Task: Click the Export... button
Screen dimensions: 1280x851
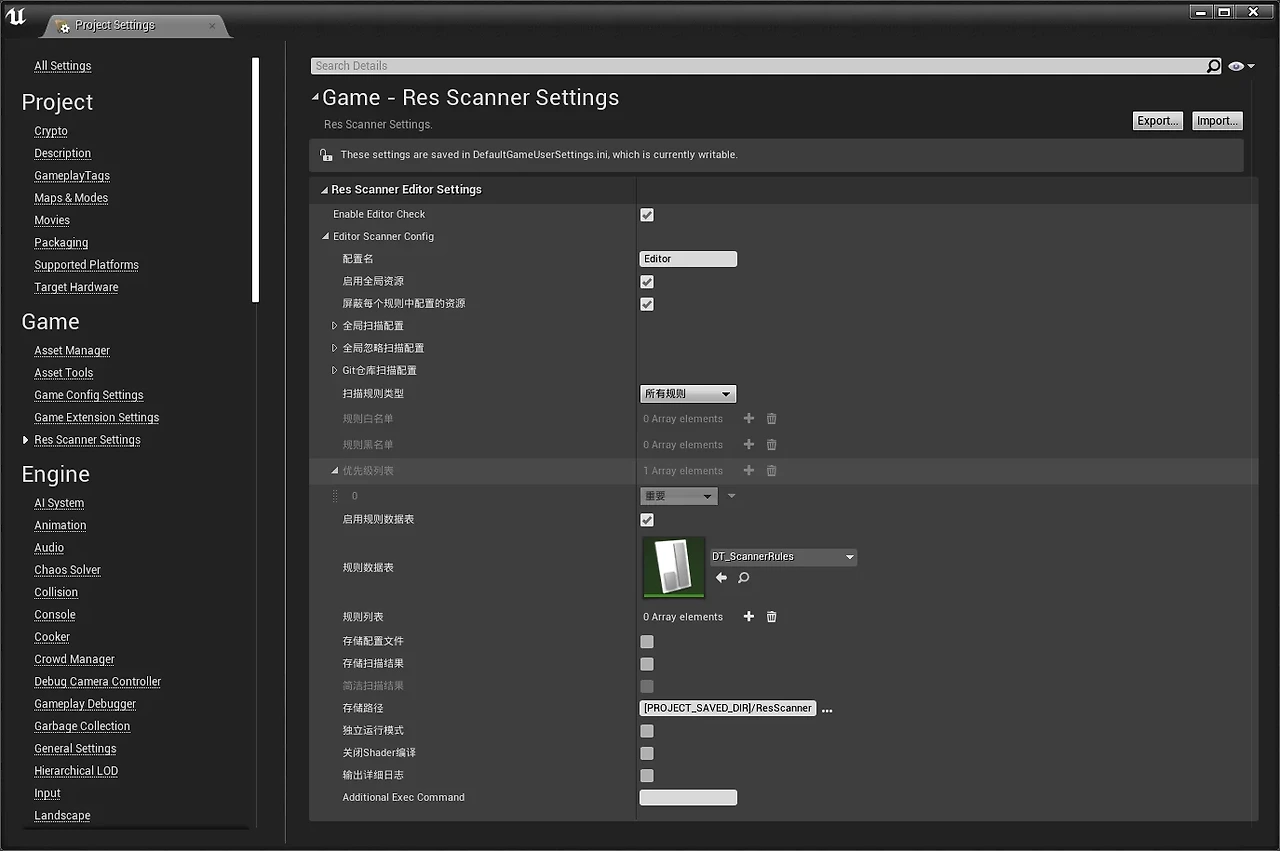Action: tap(1158, 121)
